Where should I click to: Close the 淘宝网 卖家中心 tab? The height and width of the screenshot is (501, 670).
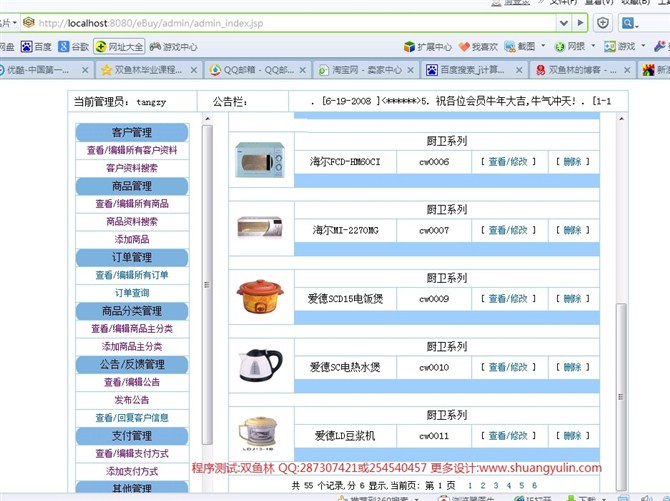coord(410,70)
